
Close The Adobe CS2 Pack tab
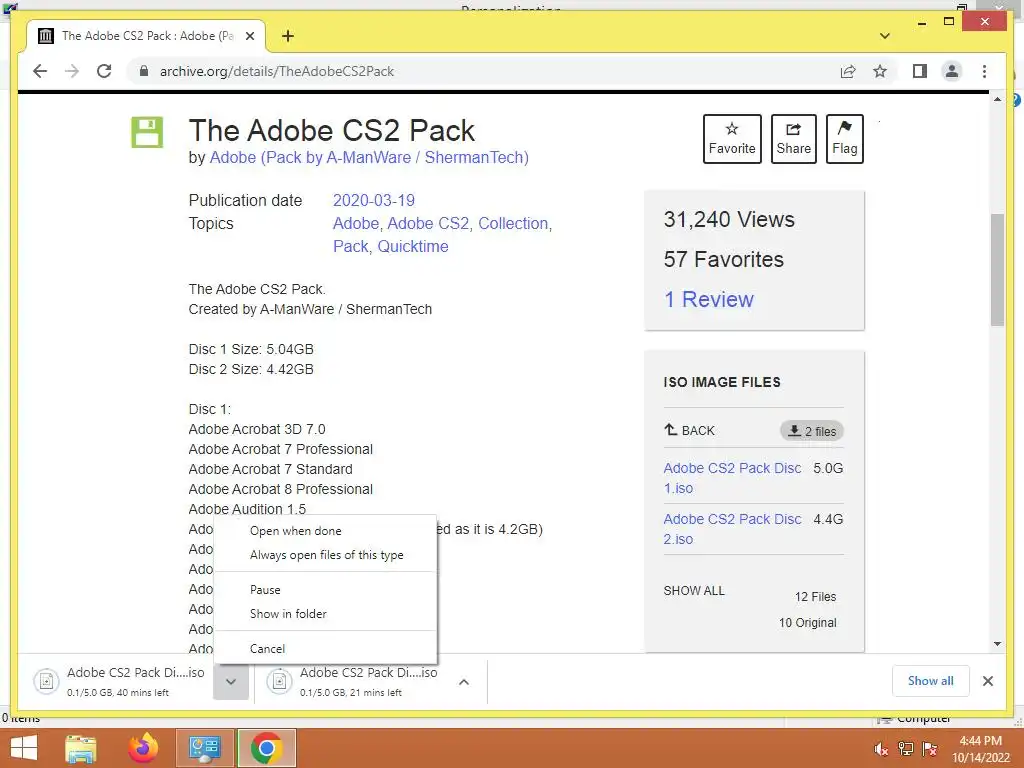tap(249, 36)
